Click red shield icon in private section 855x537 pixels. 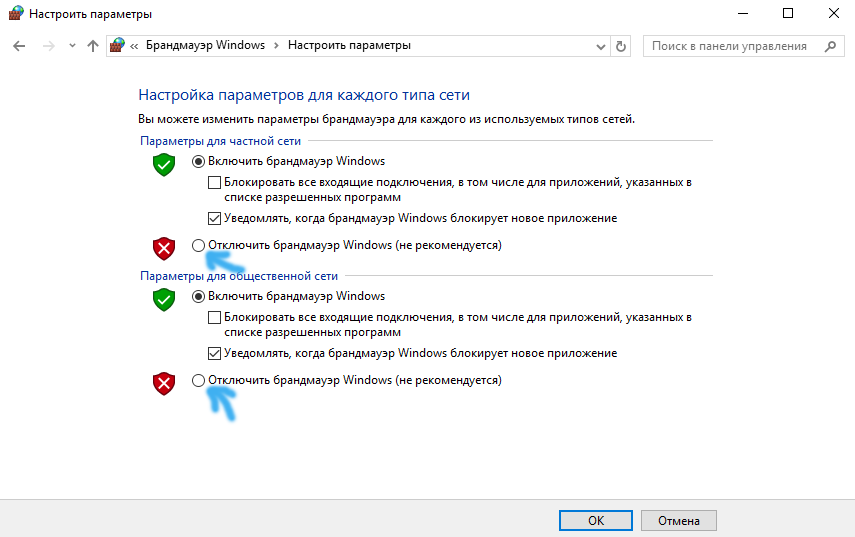pos(164,249)
